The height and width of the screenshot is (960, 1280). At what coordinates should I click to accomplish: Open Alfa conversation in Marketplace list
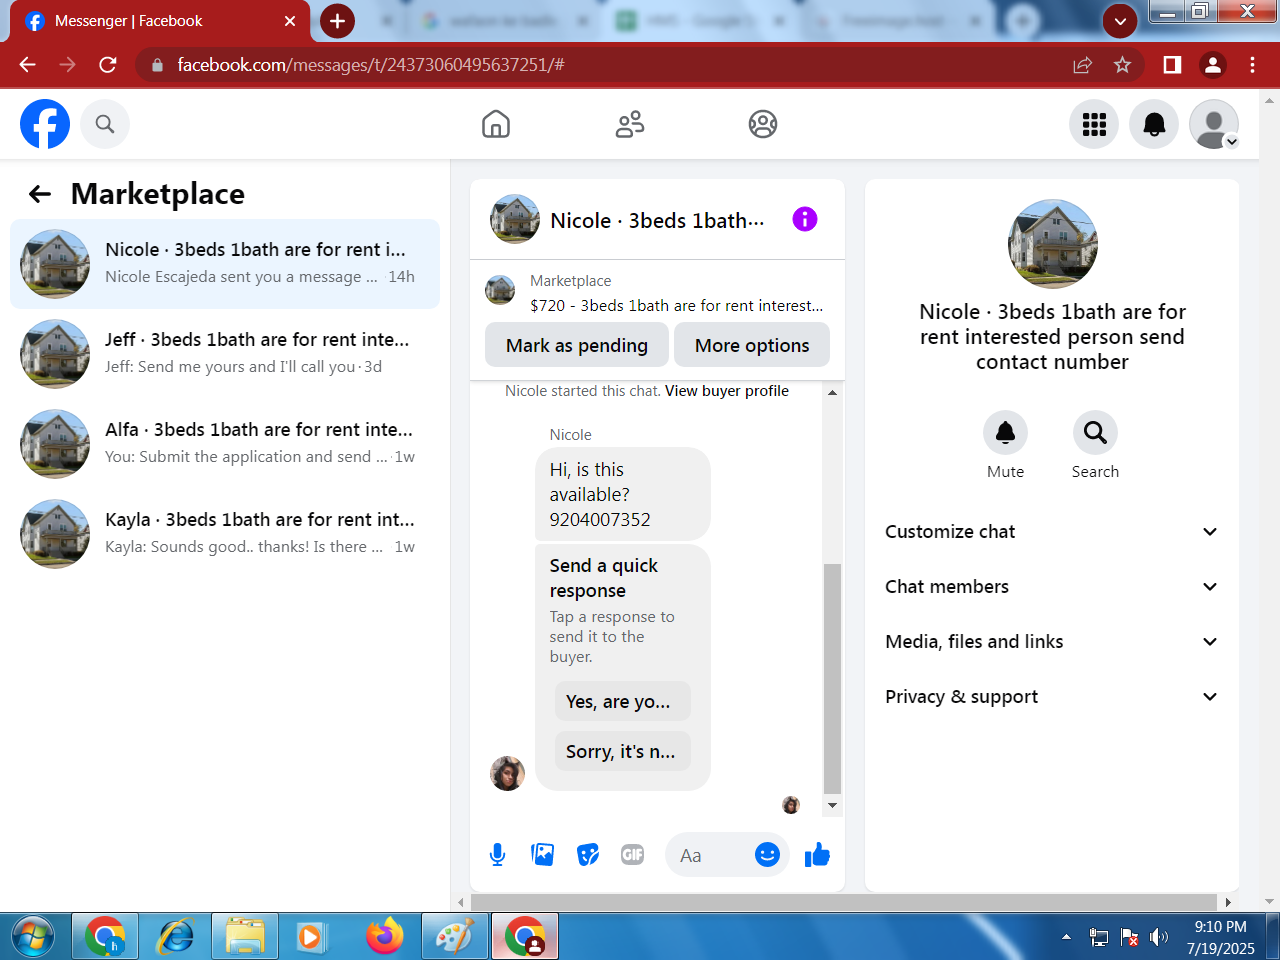pyautogui.click(x=225, y=444)
